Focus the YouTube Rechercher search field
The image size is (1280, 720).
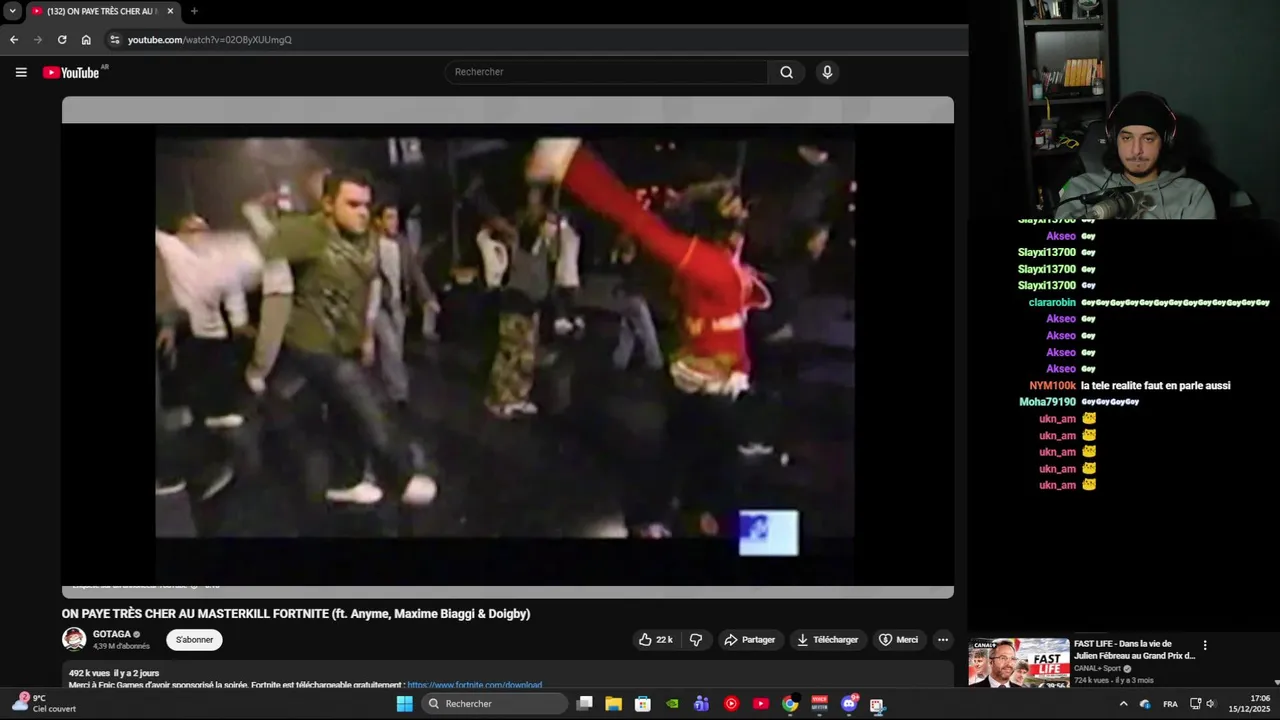(x=606, y=72)
